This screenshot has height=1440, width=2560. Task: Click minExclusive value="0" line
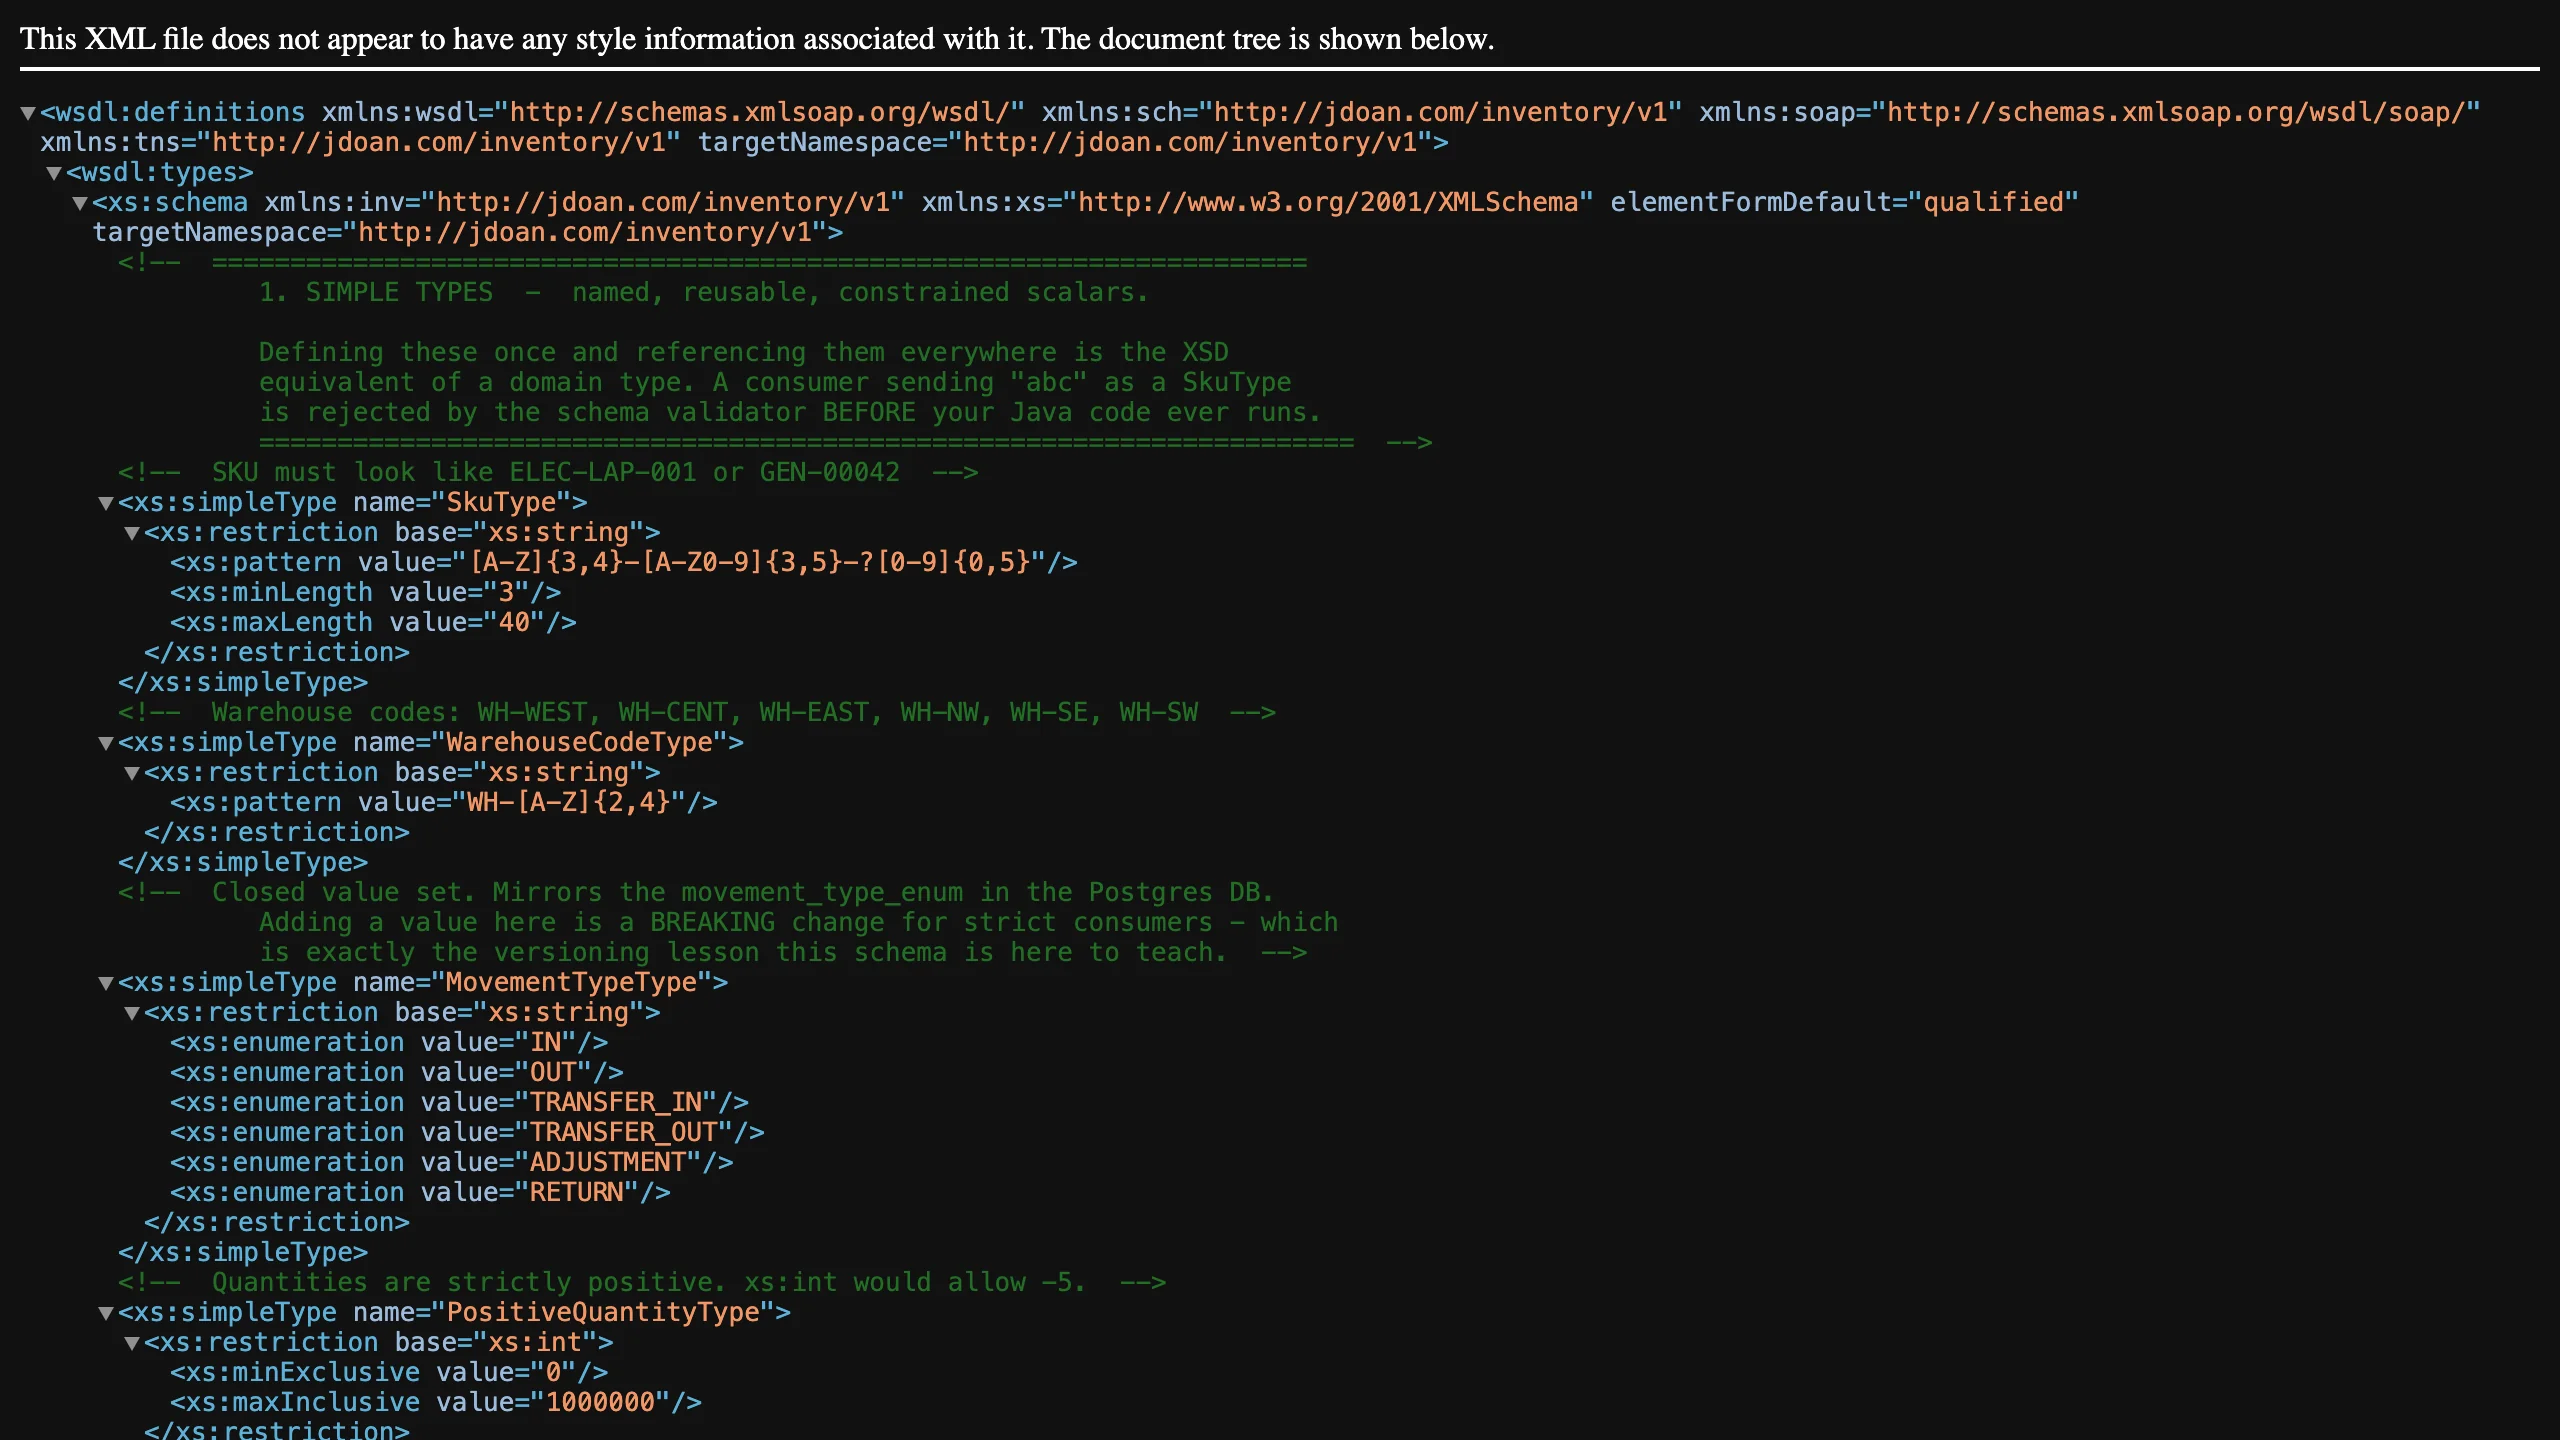pos(389,1372)
